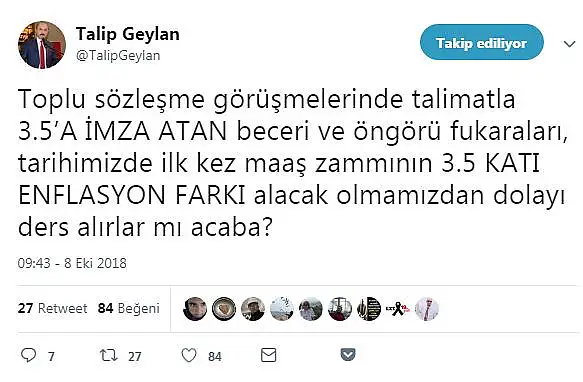Image resolution: width=583 pixels, height=382 pixels.
Task: Open the Talip Geylan display name link
Action: coord(128,34)
